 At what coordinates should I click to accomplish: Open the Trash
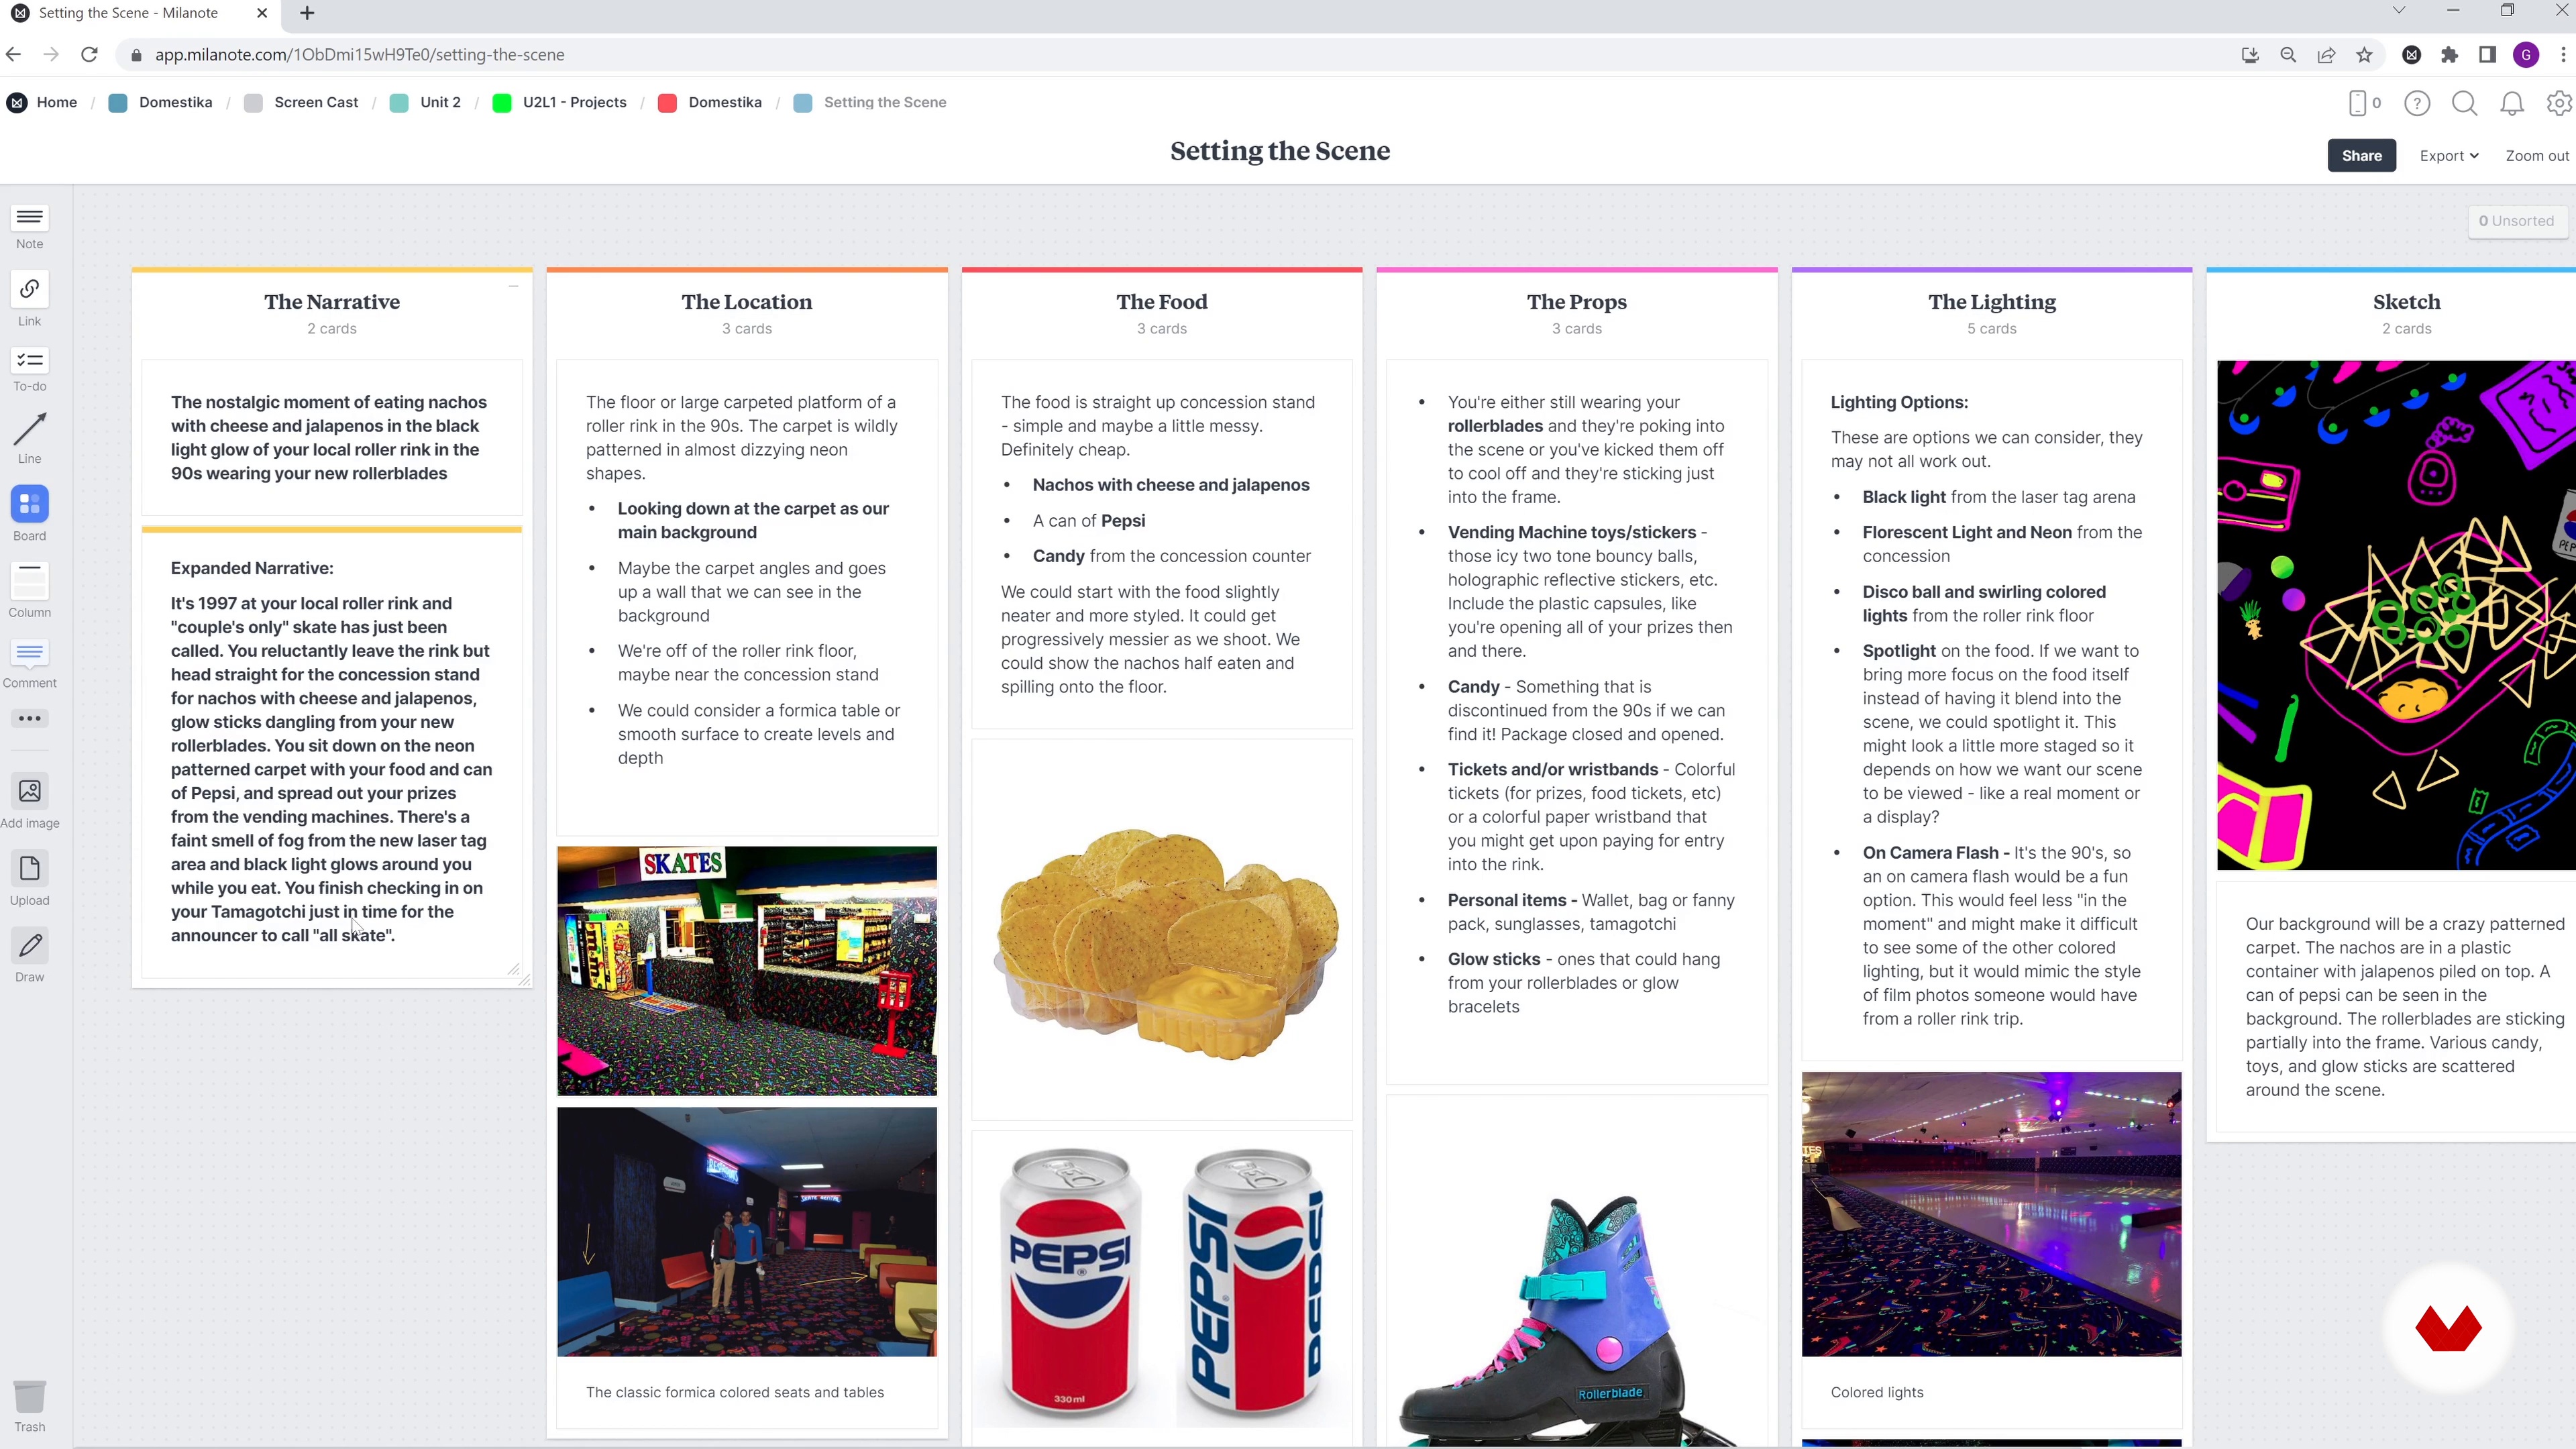click(30, 1406)
